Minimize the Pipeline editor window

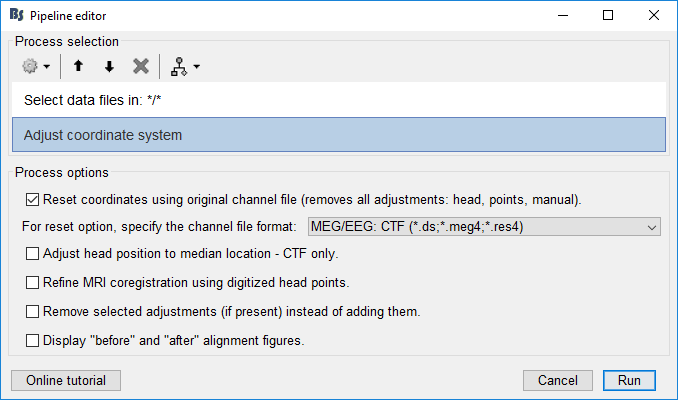point(562,16)
